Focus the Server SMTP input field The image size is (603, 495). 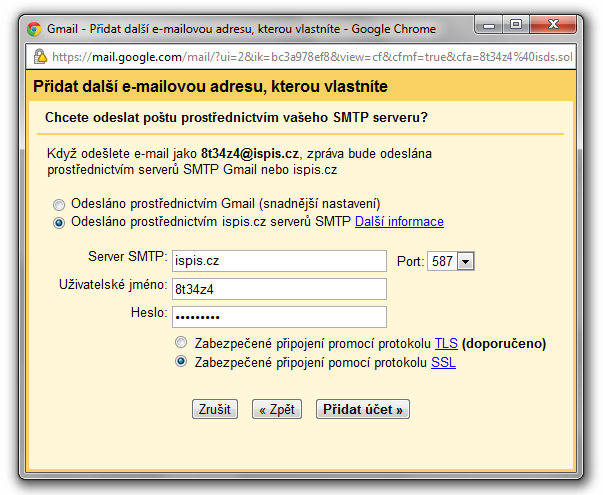278,261
